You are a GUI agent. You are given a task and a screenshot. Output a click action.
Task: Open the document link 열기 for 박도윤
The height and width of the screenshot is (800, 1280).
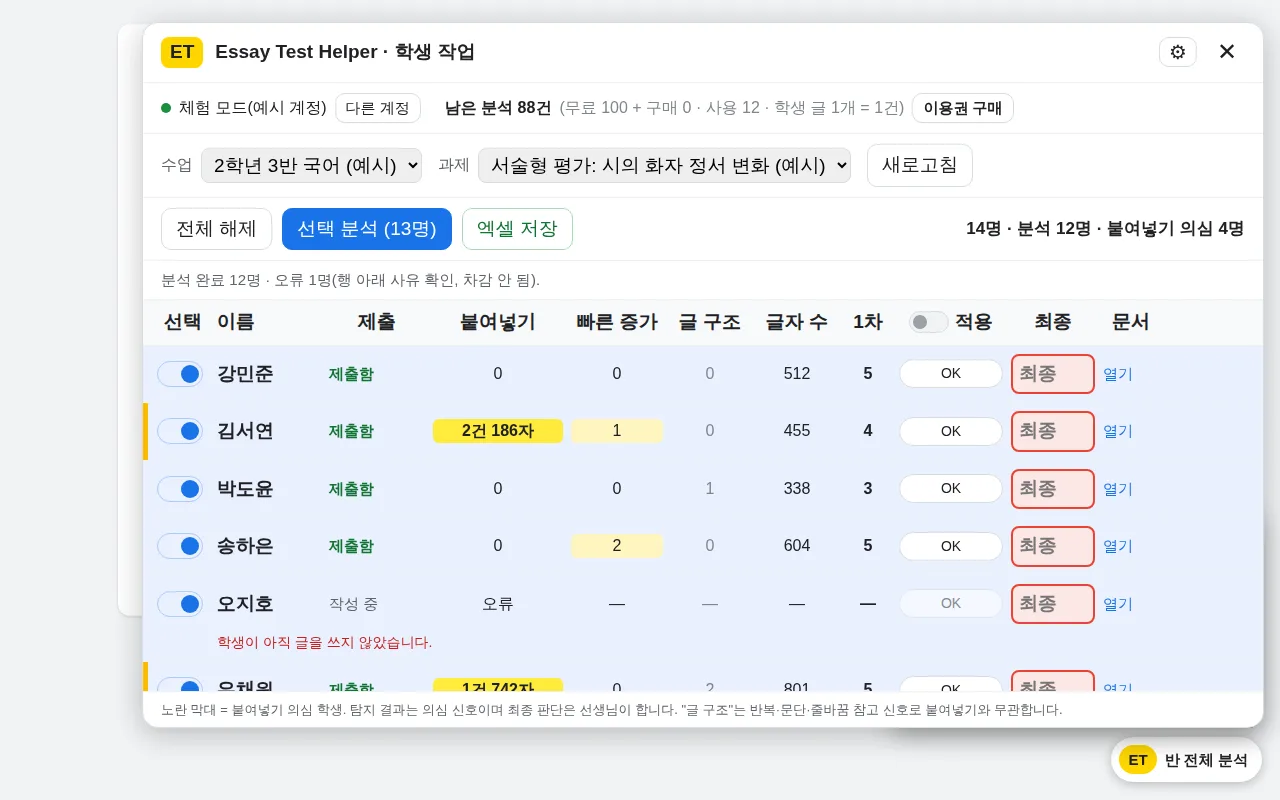pyautogui.click(x=1118, y=489)
